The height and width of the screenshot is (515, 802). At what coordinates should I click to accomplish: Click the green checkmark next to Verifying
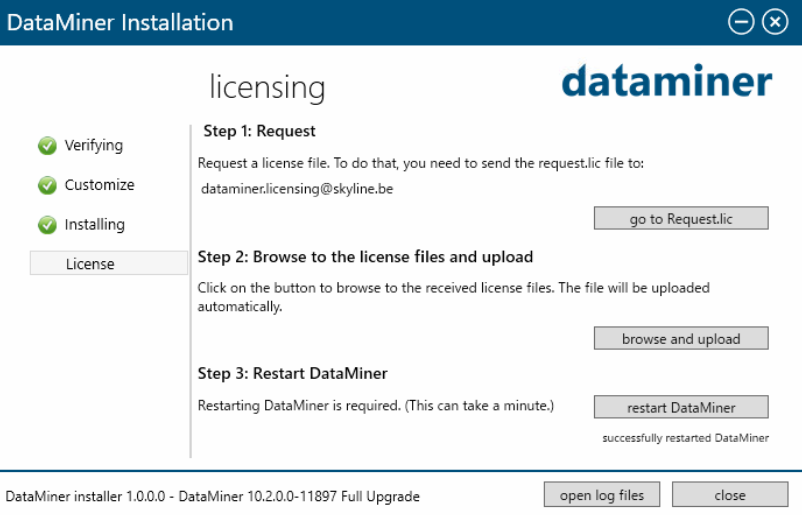tap(47, 146)
